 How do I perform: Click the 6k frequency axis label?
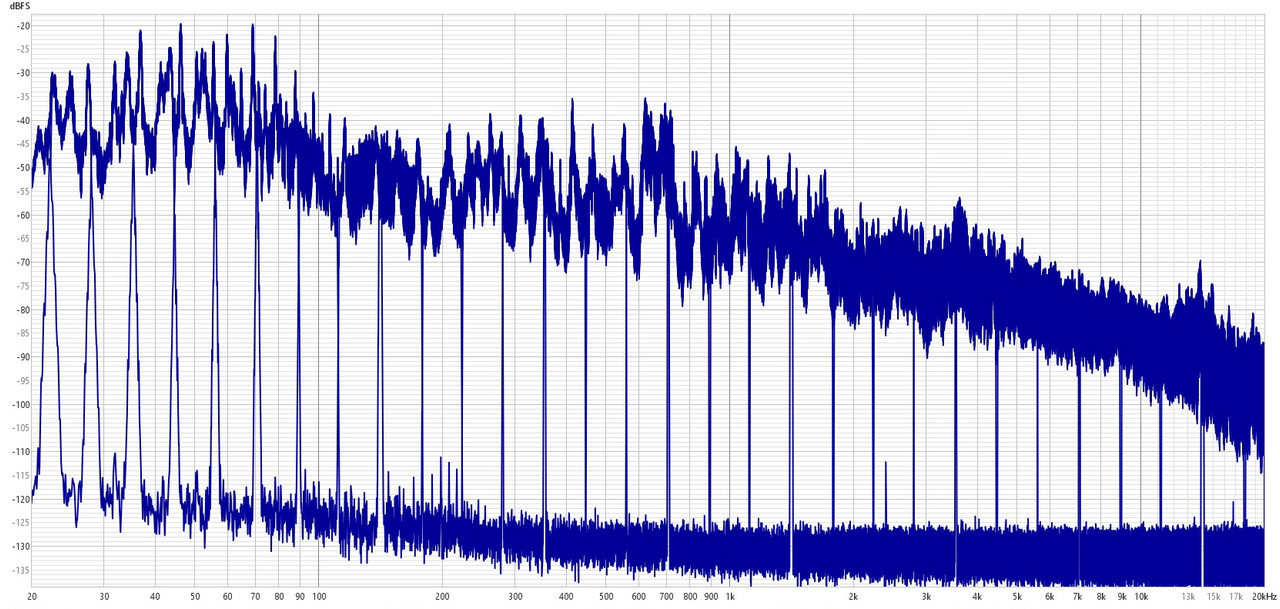pyautogui.click(x=1049, y=596)
